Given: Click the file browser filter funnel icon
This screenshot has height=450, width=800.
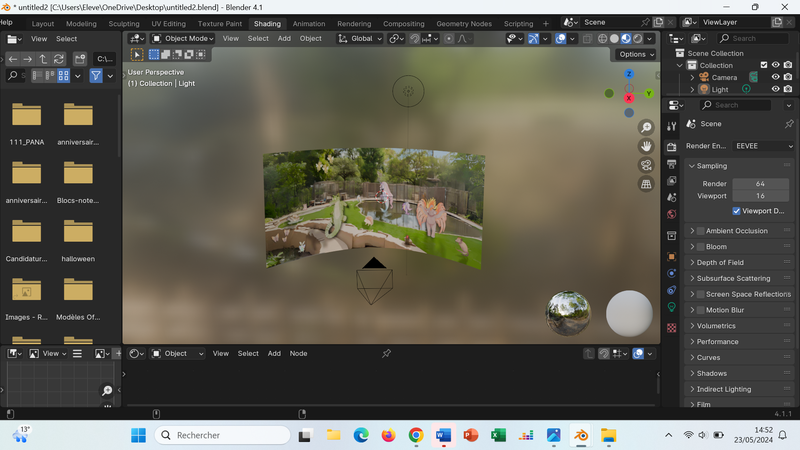Looking at the screenshot, I should point(96,75).
